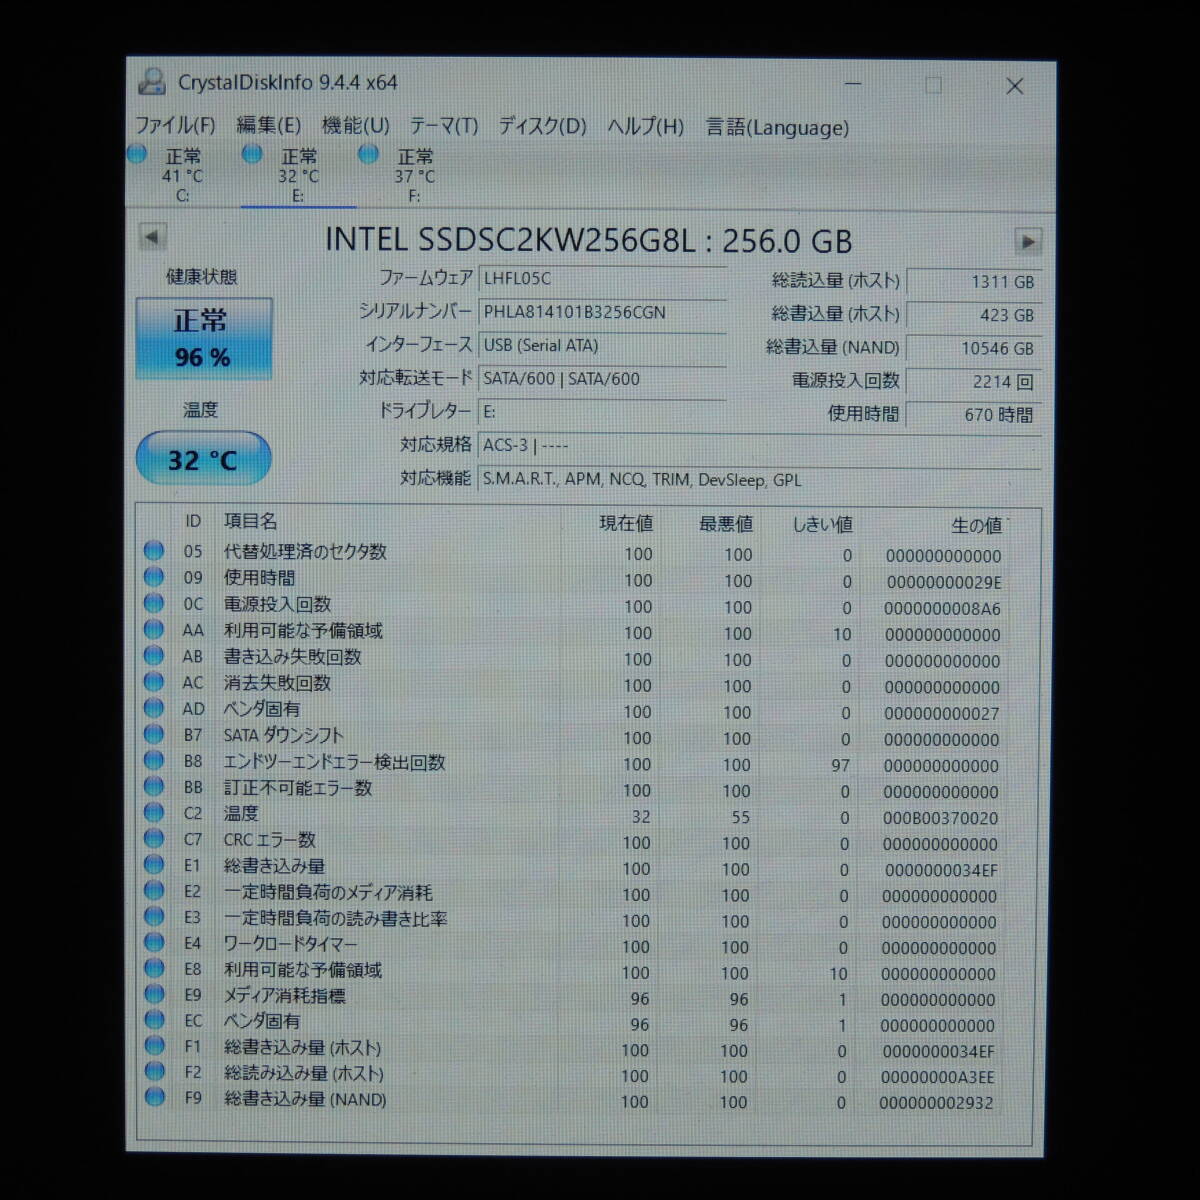Open the ヘルプ(H) menu
This screenshot has height=1200, width=1200.
tap(645, 127)
